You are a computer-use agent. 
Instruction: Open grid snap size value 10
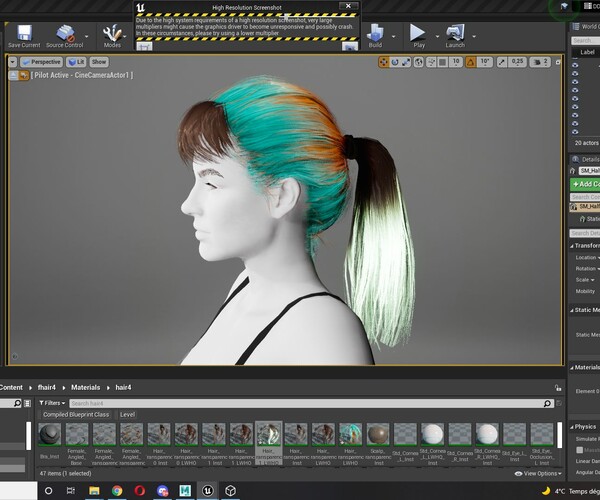[456, 62]
